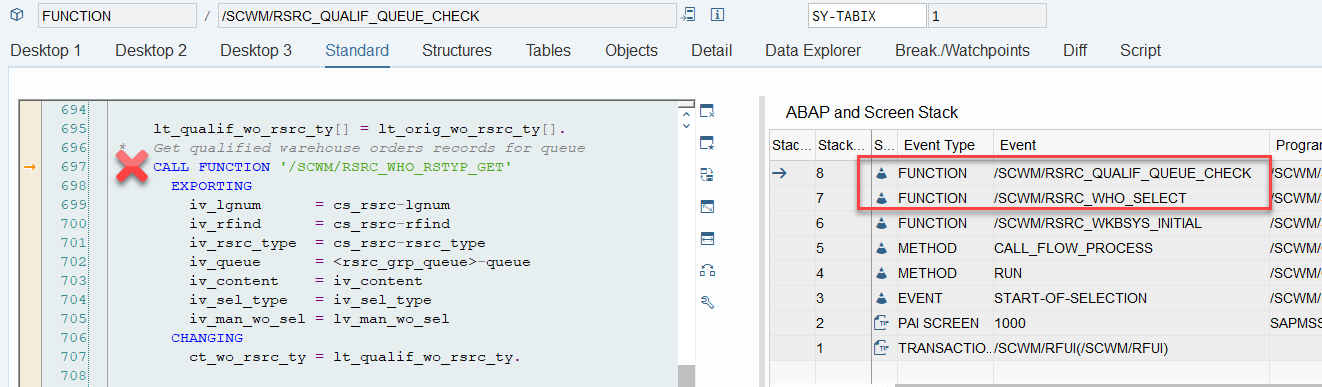1322x387 pixels.
Task: Open the Structures tab
Action: coord(457,50)
